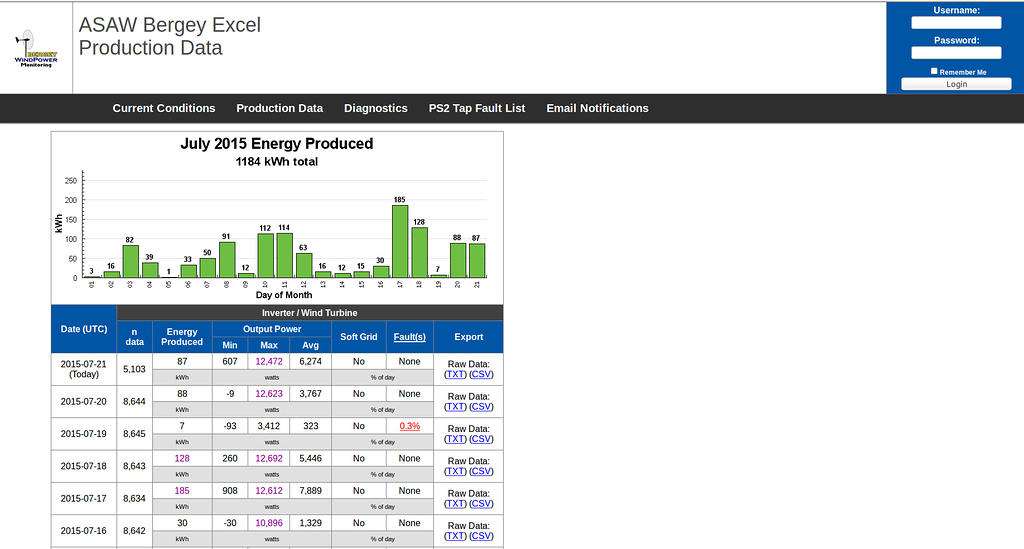This screenshot has width=1024, height=549.
Task: Download CSV raw data for 2015-07-18
Action: click(x=481, y=471)
